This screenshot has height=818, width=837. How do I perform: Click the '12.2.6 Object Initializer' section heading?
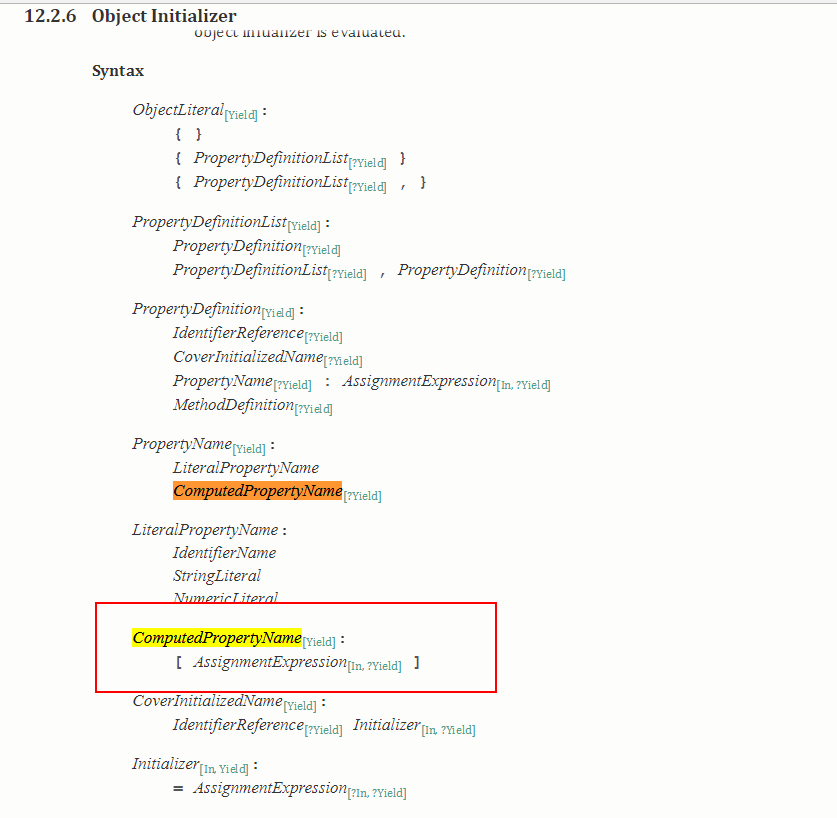coord(130,16)
